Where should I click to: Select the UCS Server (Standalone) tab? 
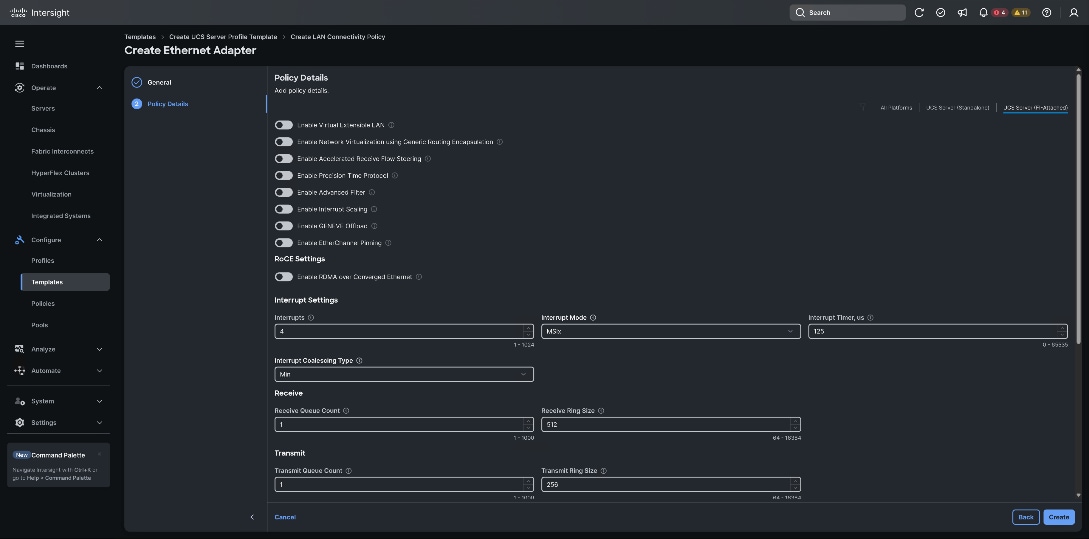coord(958,108)
